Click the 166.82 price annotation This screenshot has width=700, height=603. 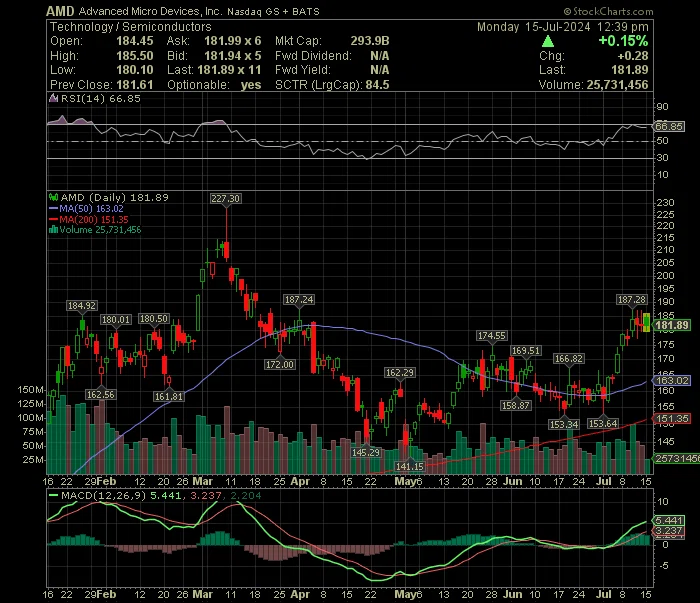(568, 358)
